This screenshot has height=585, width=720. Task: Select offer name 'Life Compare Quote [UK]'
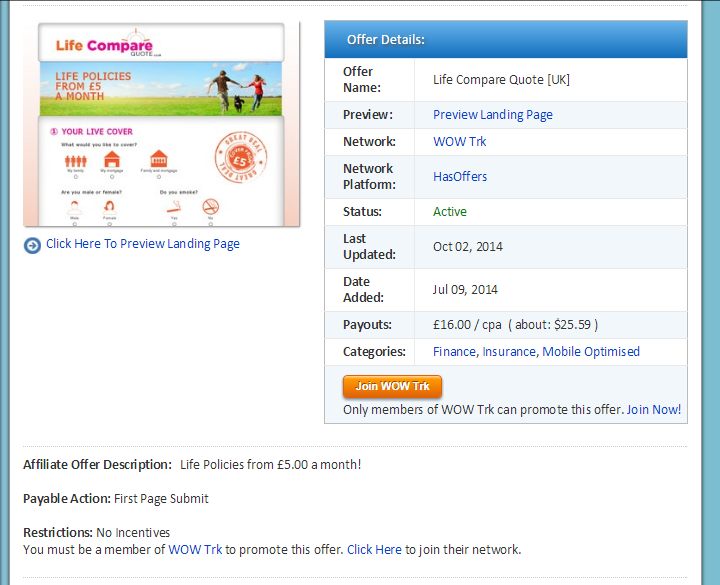pos(501,80)
